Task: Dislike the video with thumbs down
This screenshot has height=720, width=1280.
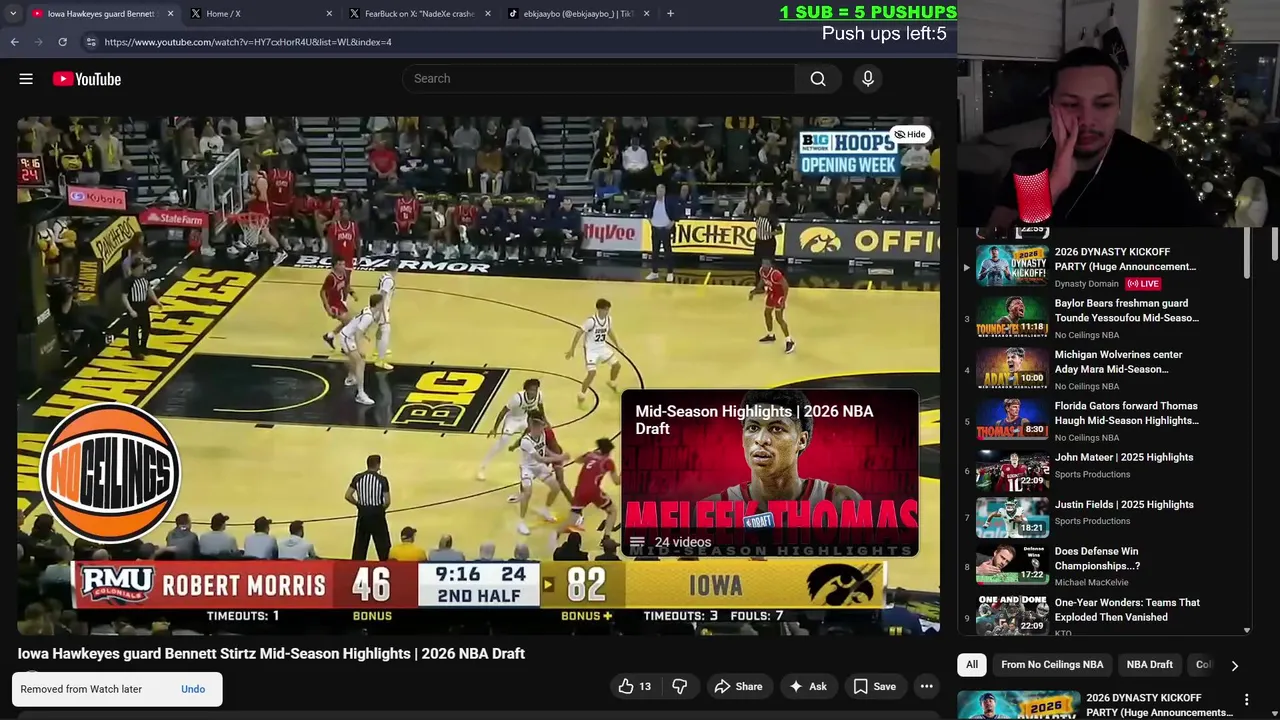Action: [x=679, y=687]
